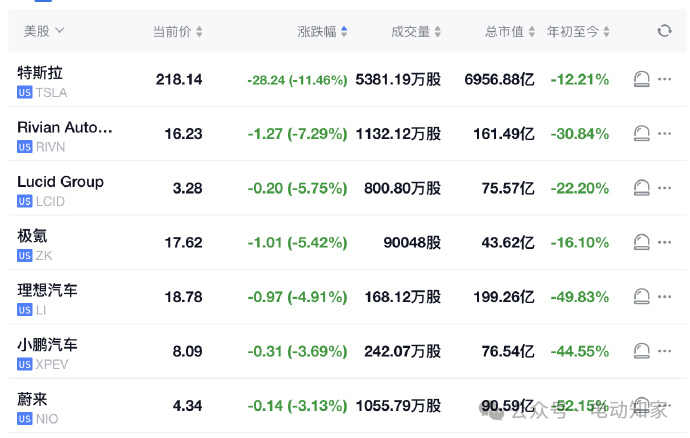Refresh the stock list
690x438 pixels.
(664, 31)
